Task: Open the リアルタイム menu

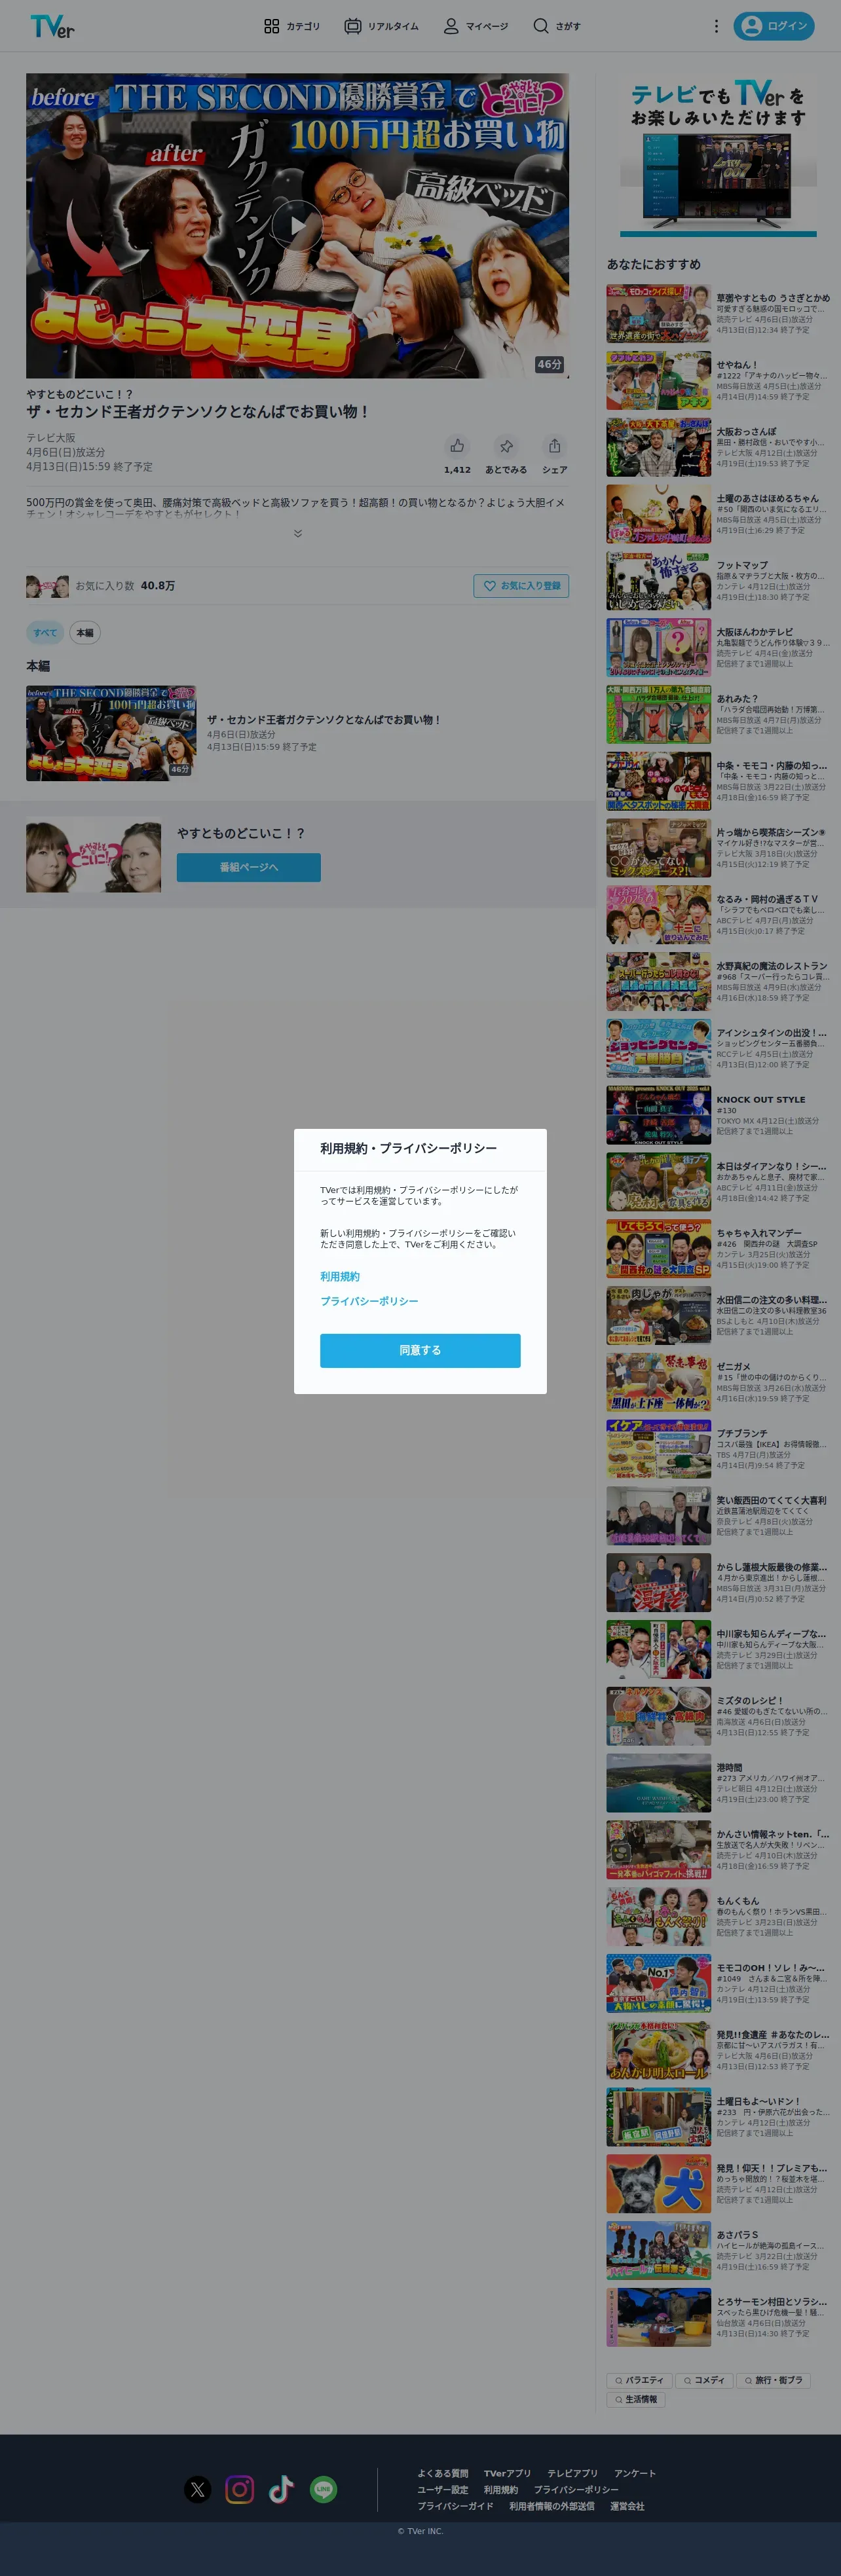Action: click(x=381, y=26)
